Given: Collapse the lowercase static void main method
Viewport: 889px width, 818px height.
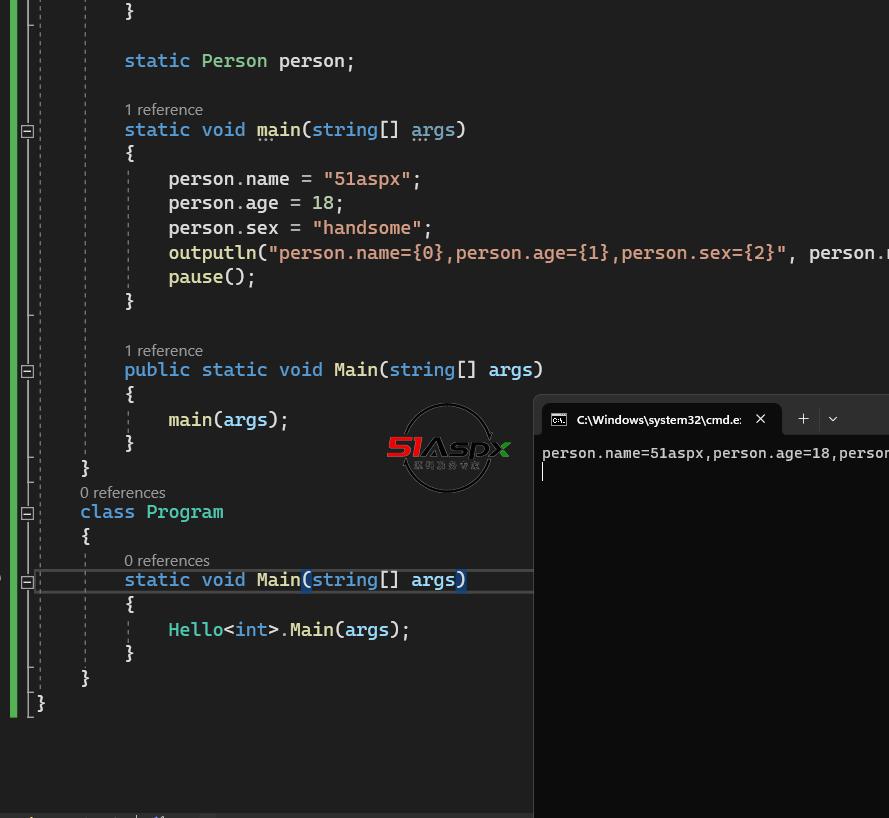Looking at the screenshot, I should pyautogui.click(x=27, y=131).
